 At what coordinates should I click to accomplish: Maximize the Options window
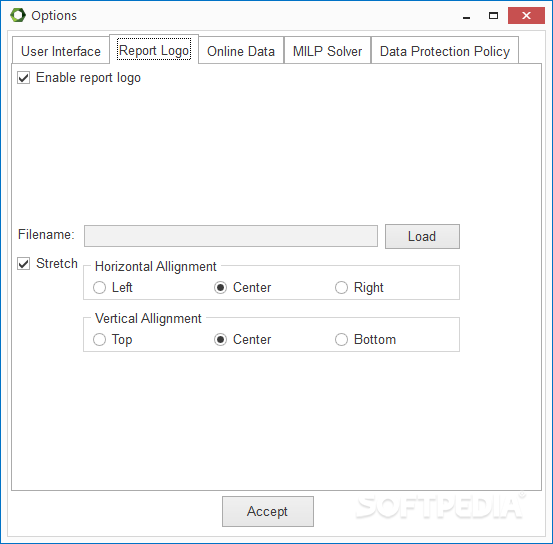pos(493,16)
